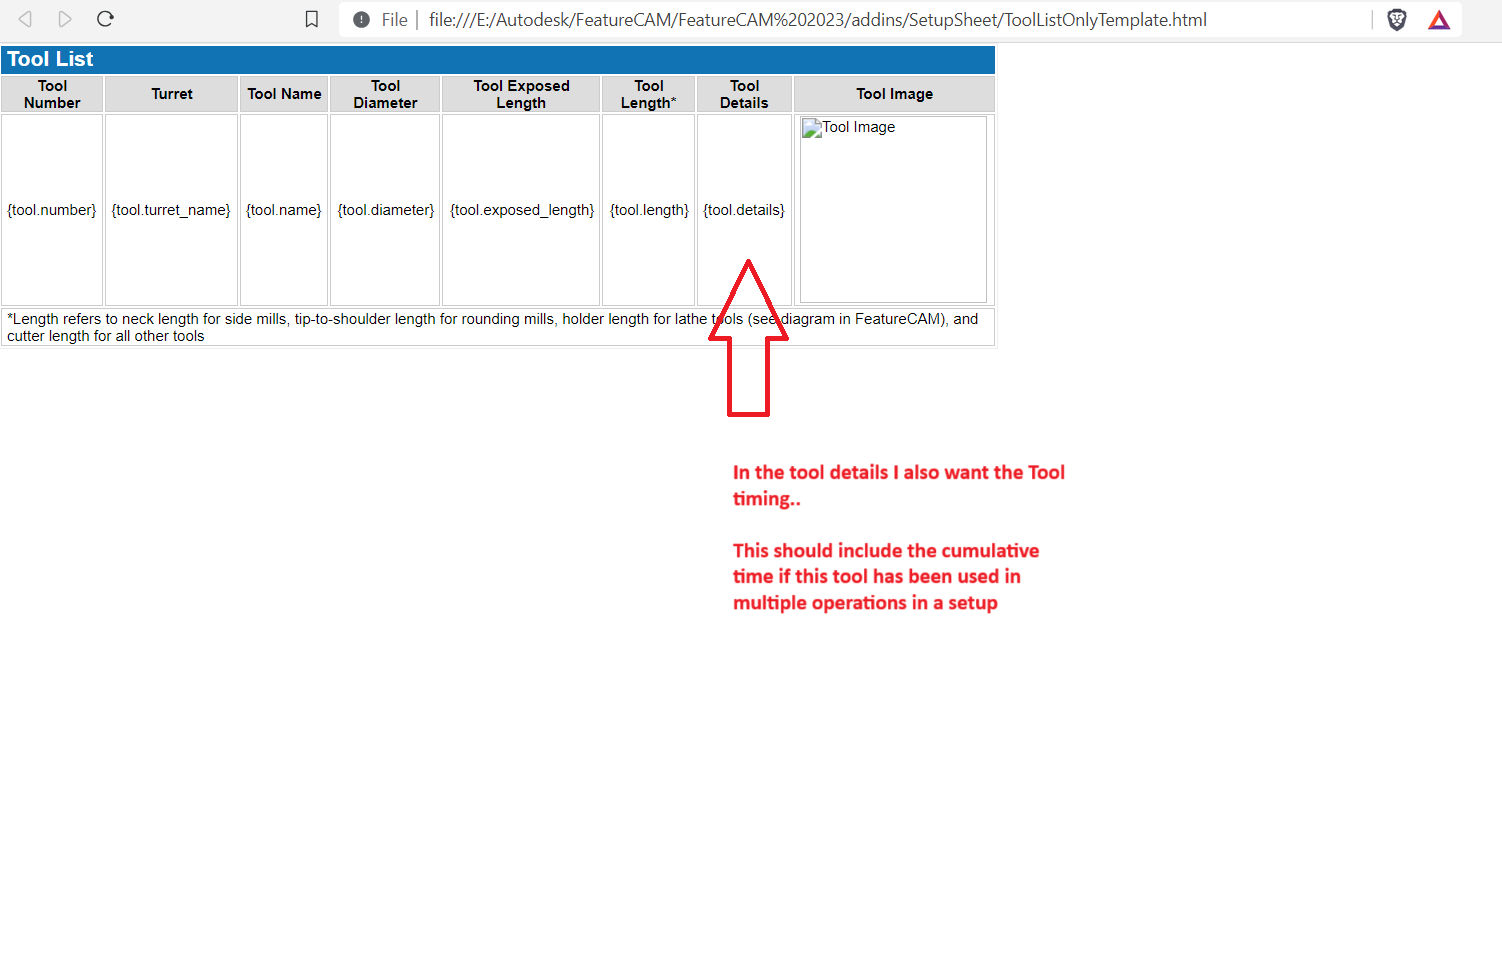Navigate back using the back arrow
Screen dimensions: 1502x953
tap(24, 18)
